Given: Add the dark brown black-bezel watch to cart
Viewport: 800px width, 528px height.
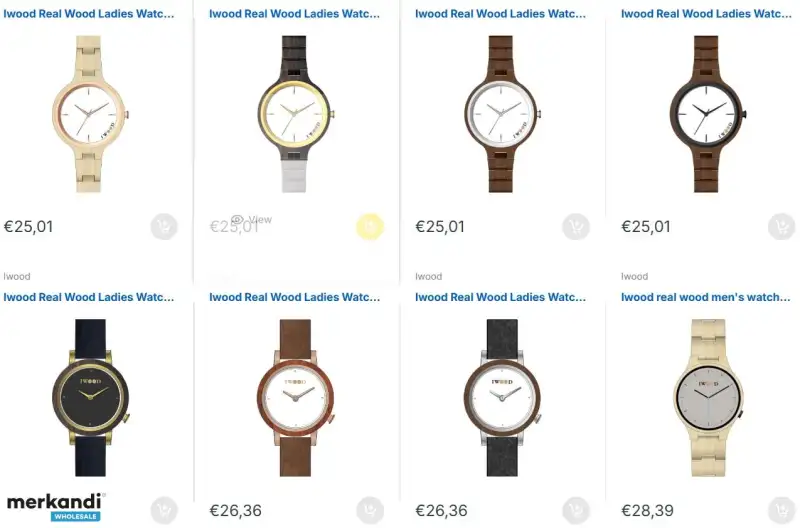Looking at the screenshot, I should point(781,227).
